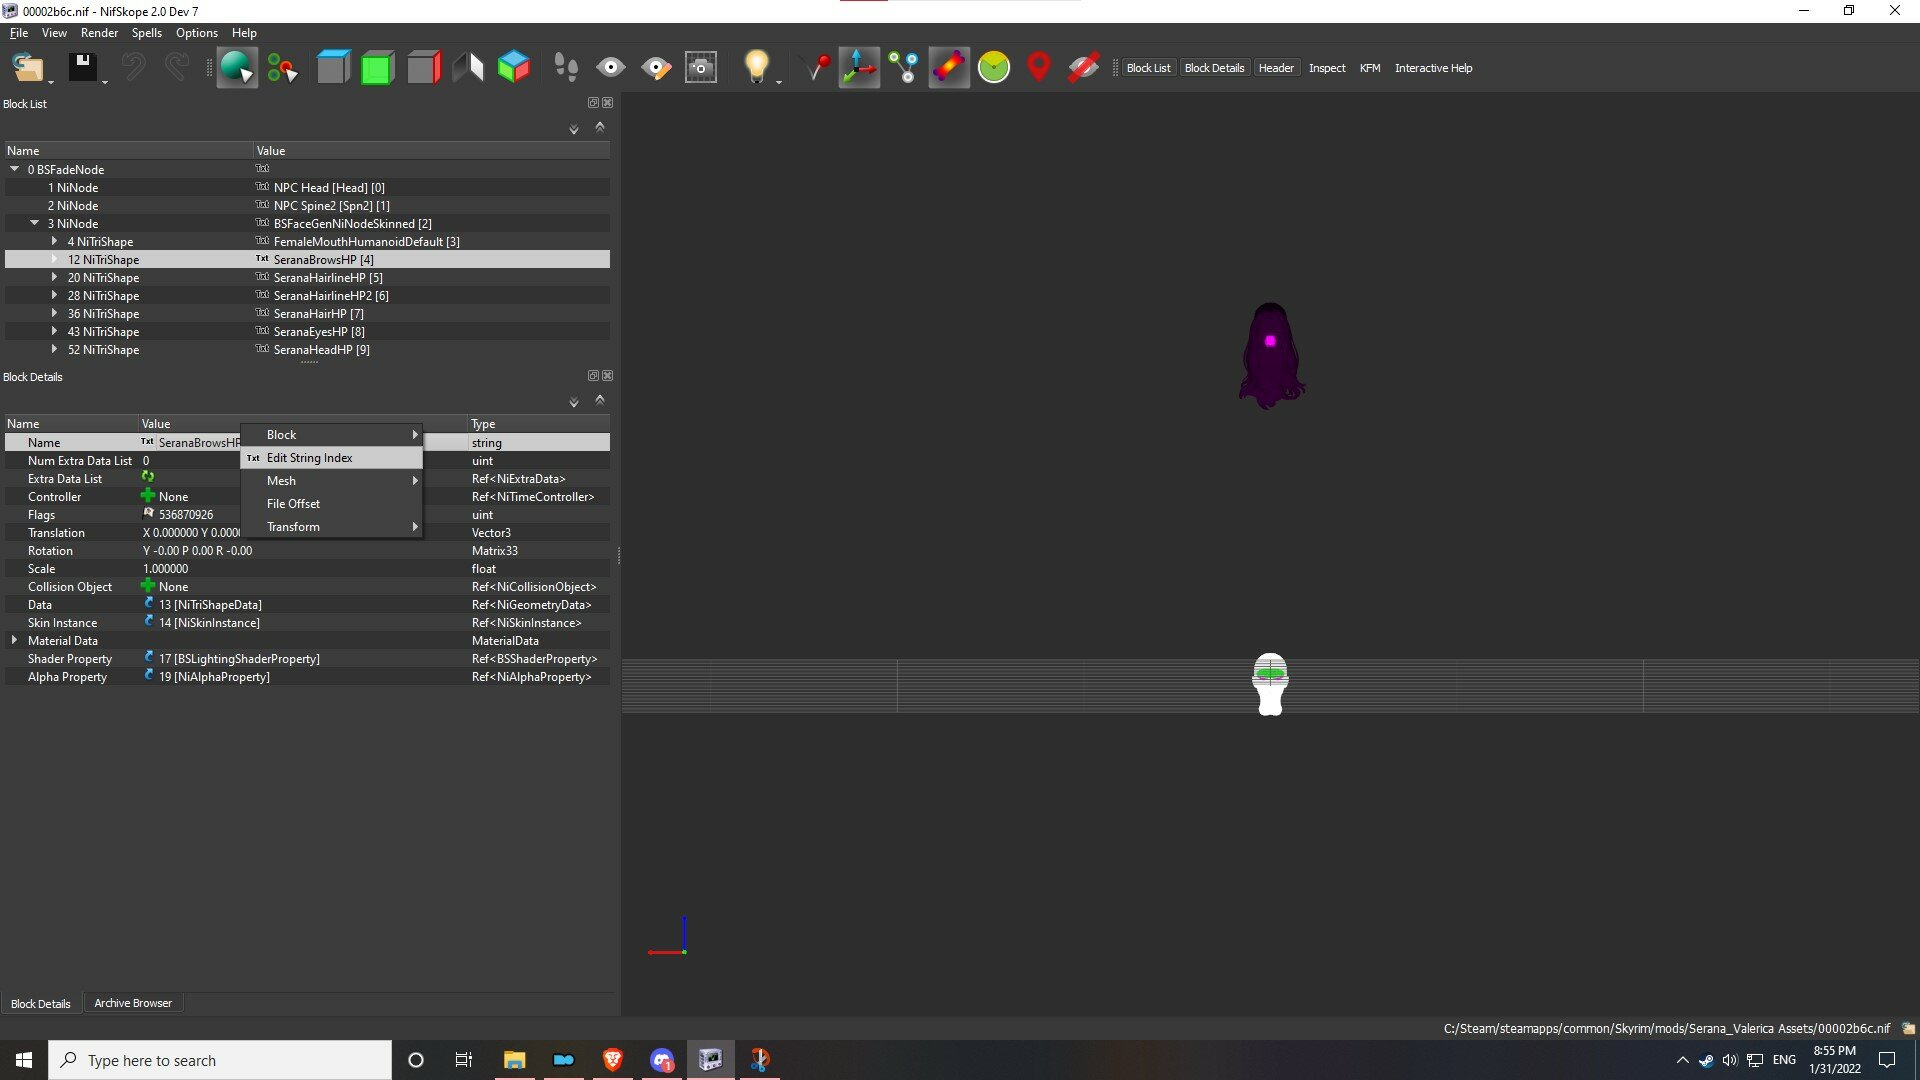Screen dimensions: 1920x1080
Task: Activate the green sphere object select tool
Action: [x=237, y=68]
